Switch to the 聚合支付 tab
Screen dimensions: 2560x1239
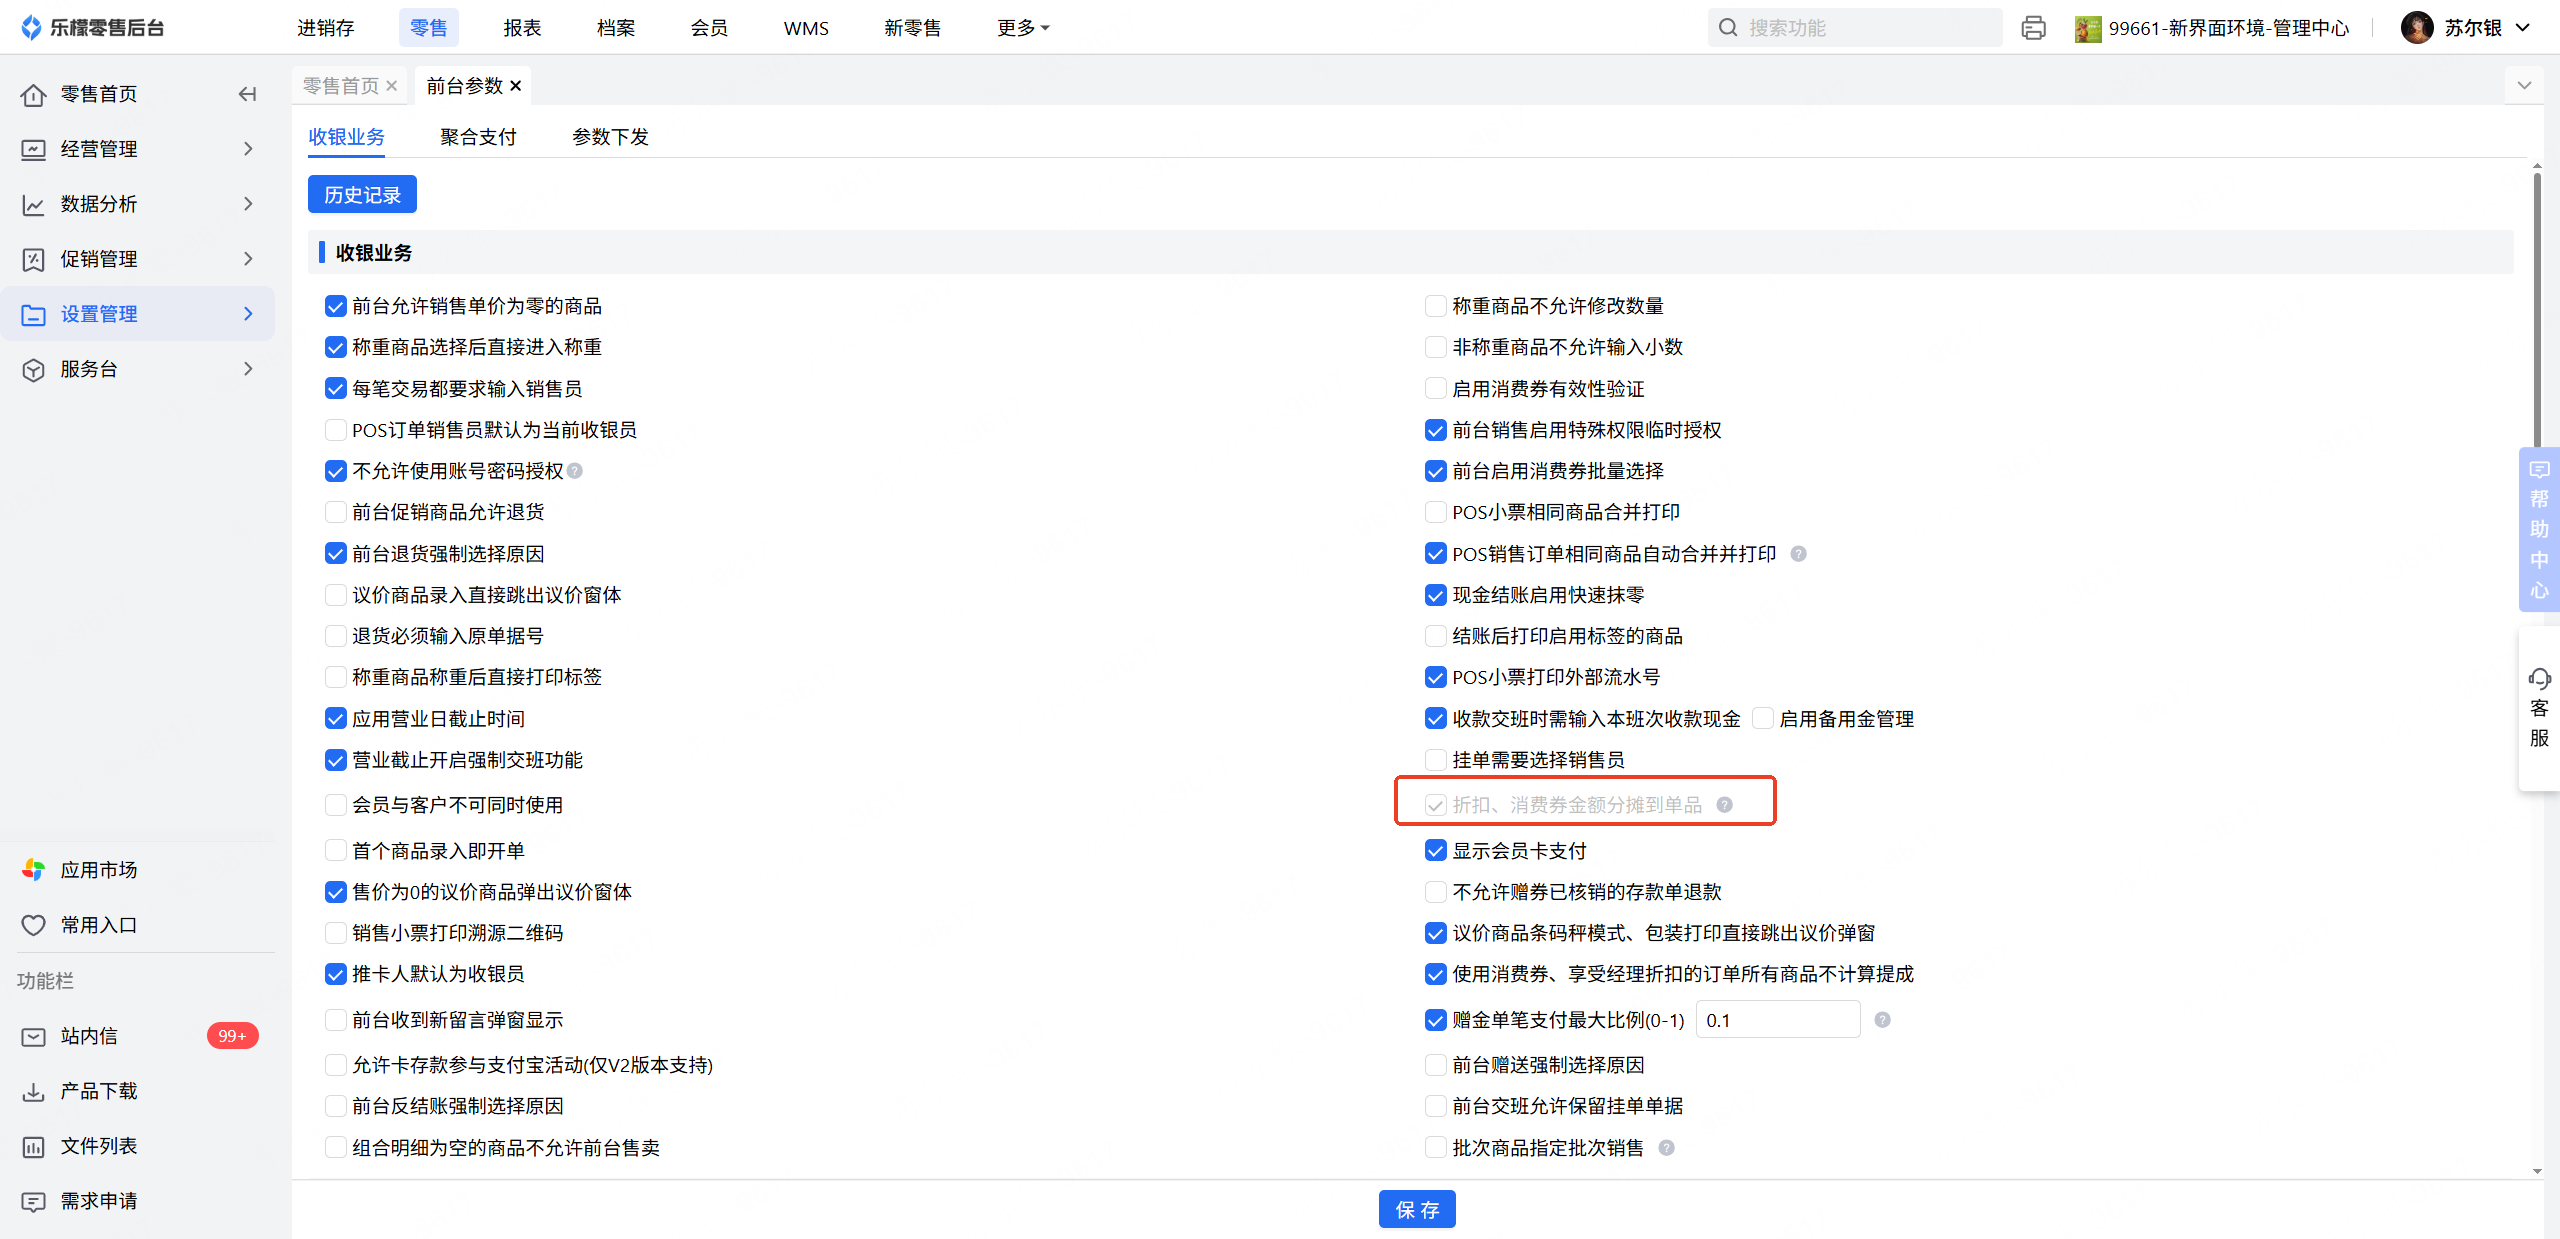pyautogui.click(x=478, y=137)
